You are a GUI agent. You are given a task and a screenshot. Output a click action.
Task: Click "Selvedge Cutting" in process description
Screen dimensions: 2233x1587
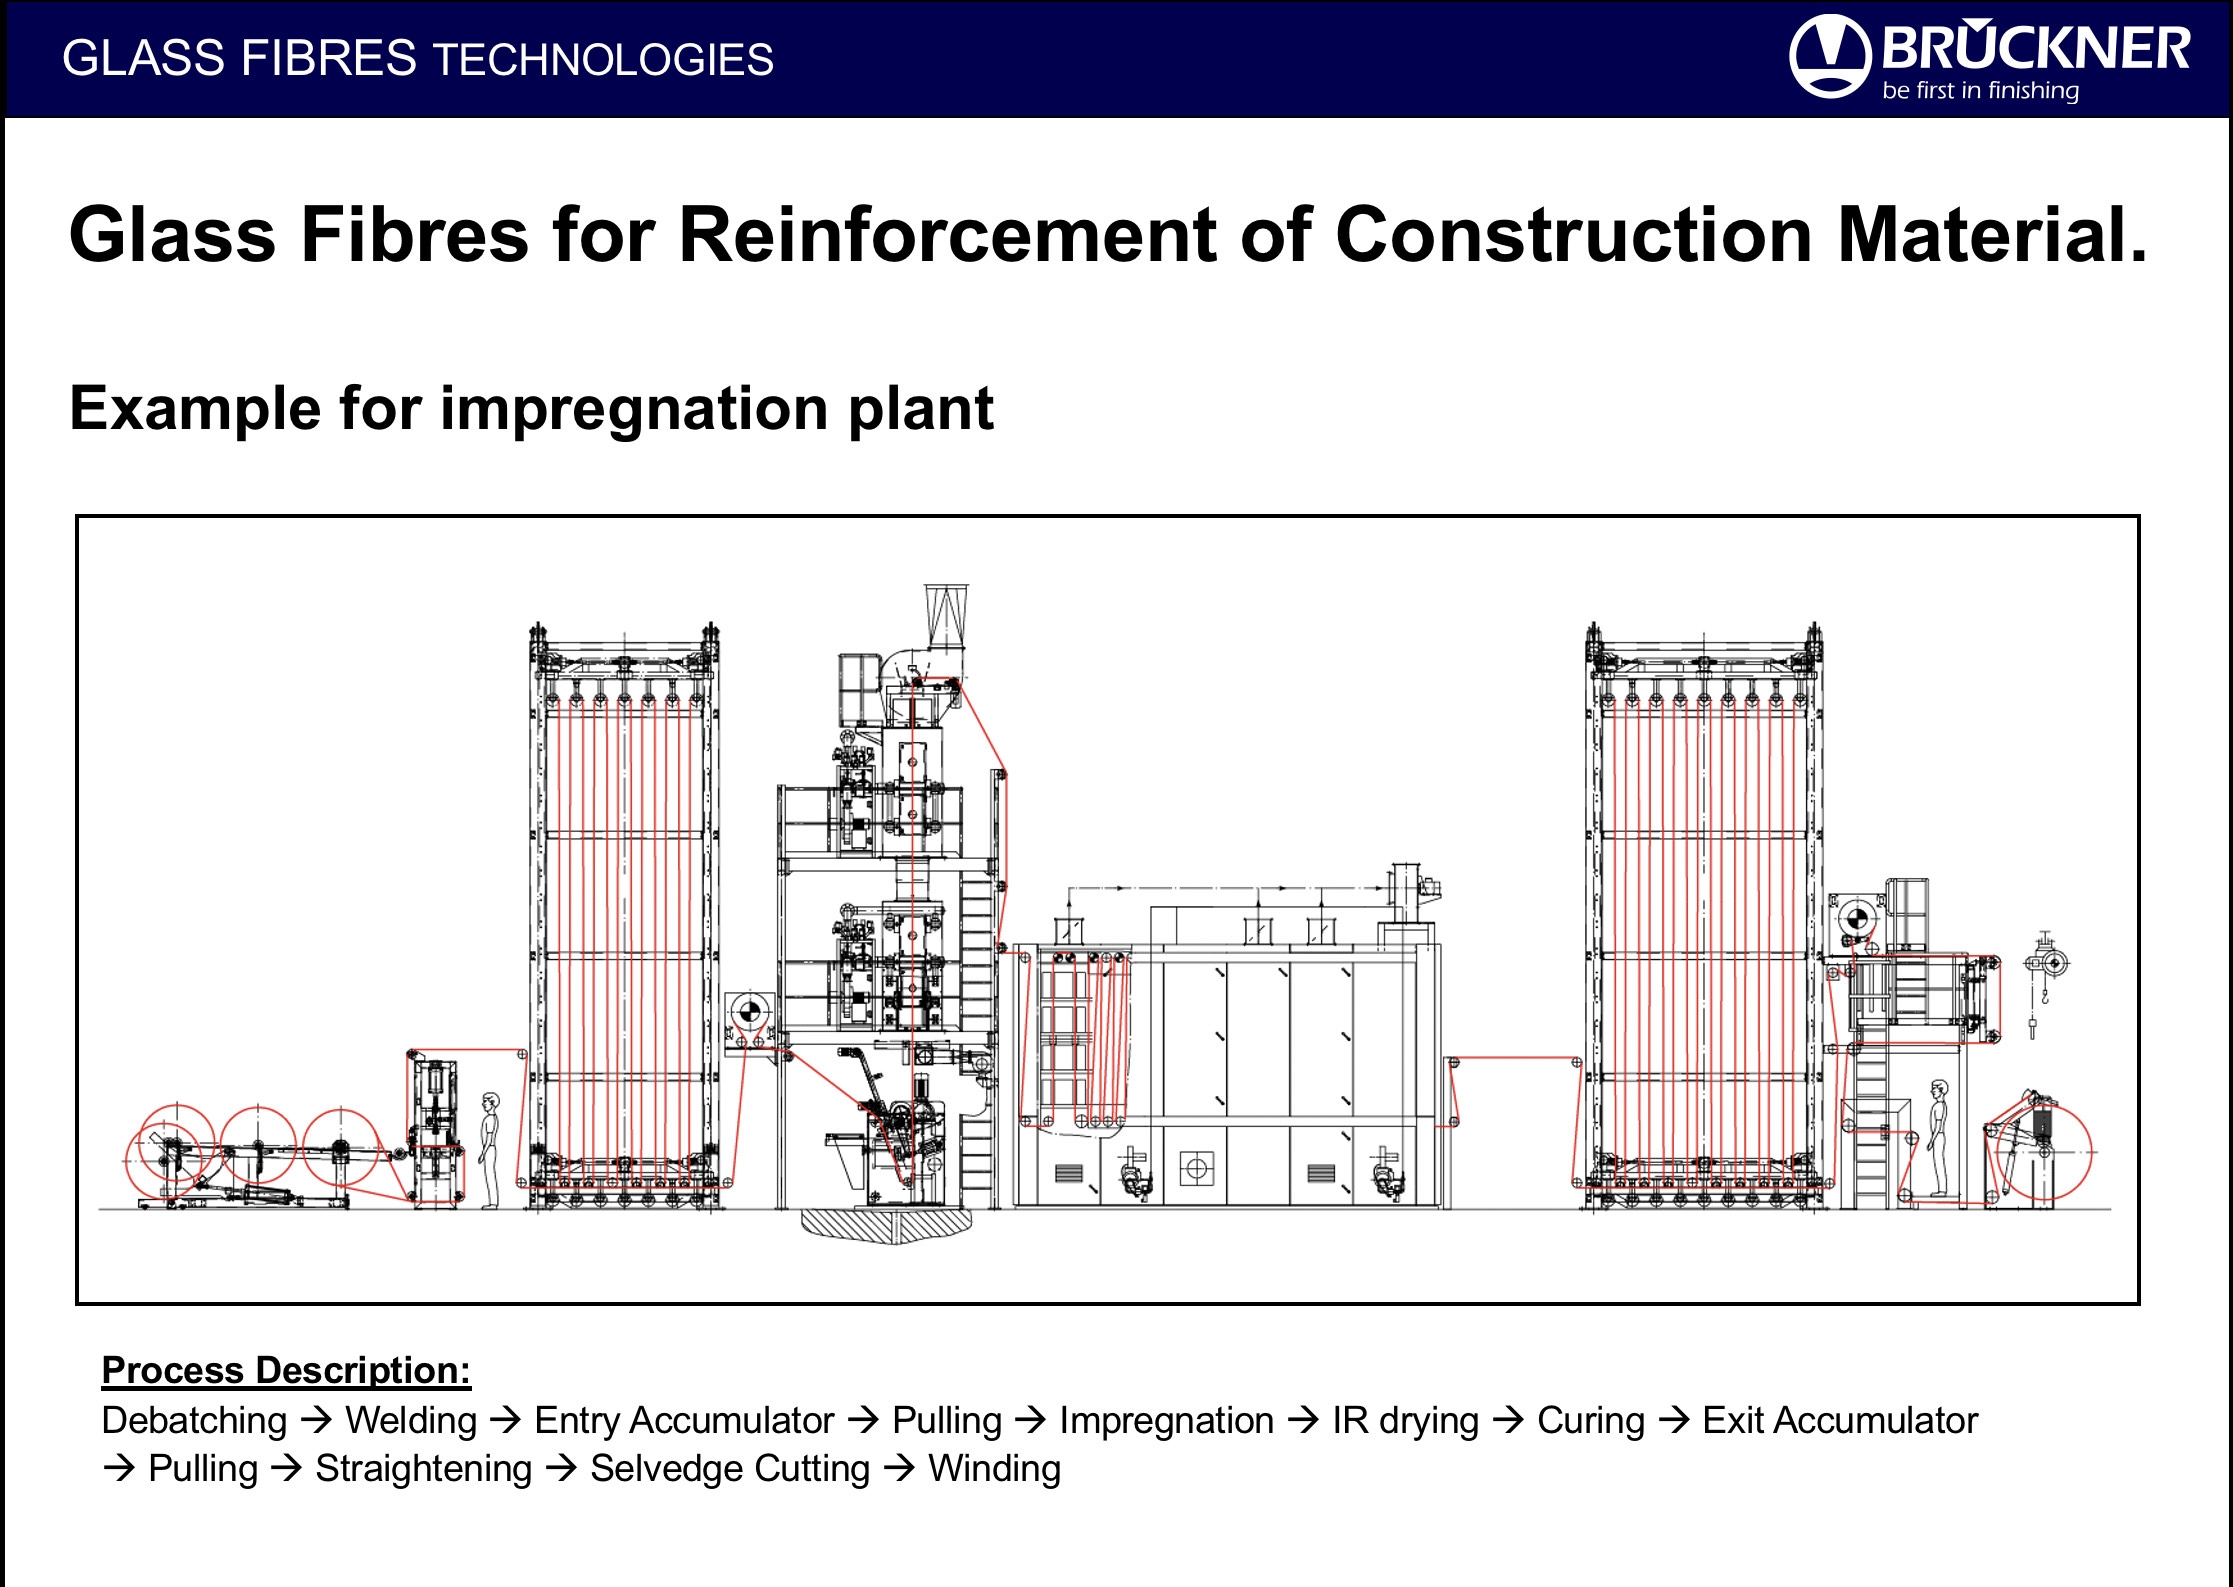point(730,1469)
